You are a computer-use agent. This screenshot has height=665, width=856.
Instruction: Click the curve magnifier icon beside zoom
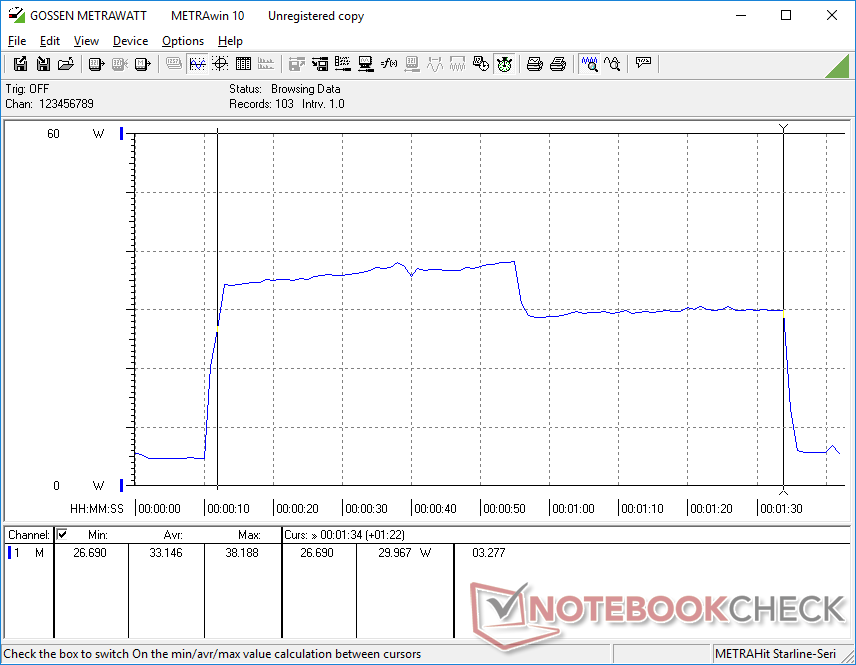[611, 64]
